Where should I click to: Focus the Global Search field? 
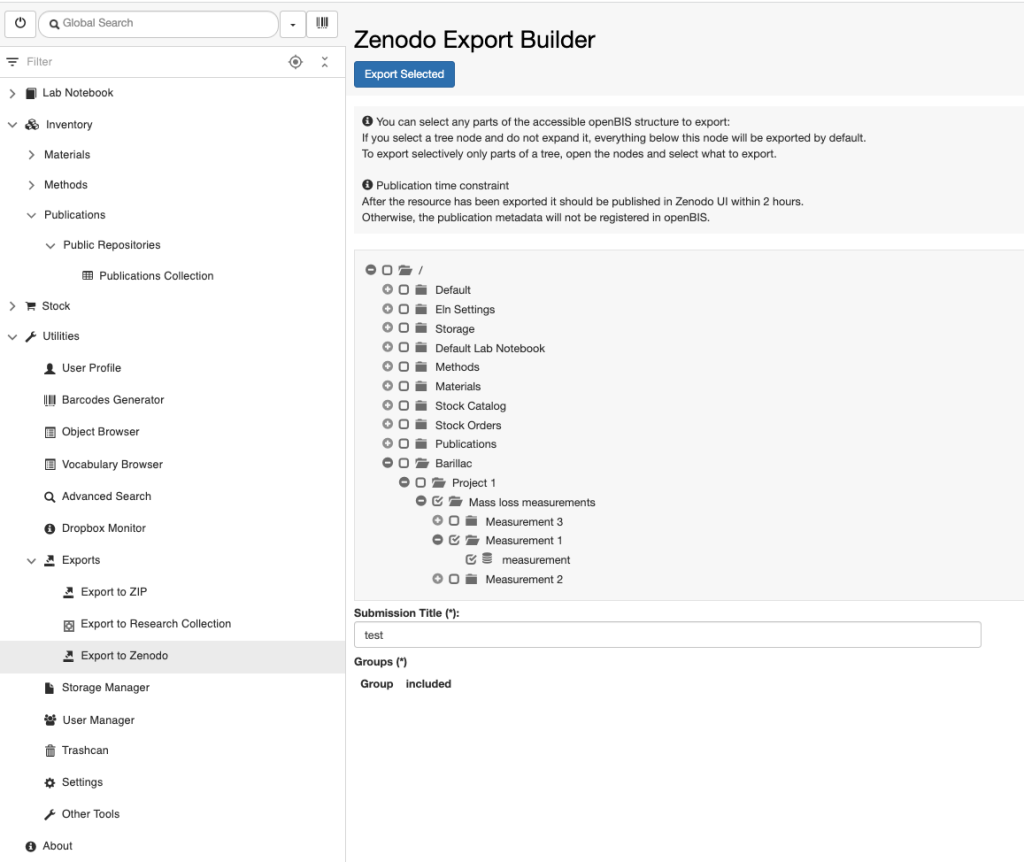159,24
